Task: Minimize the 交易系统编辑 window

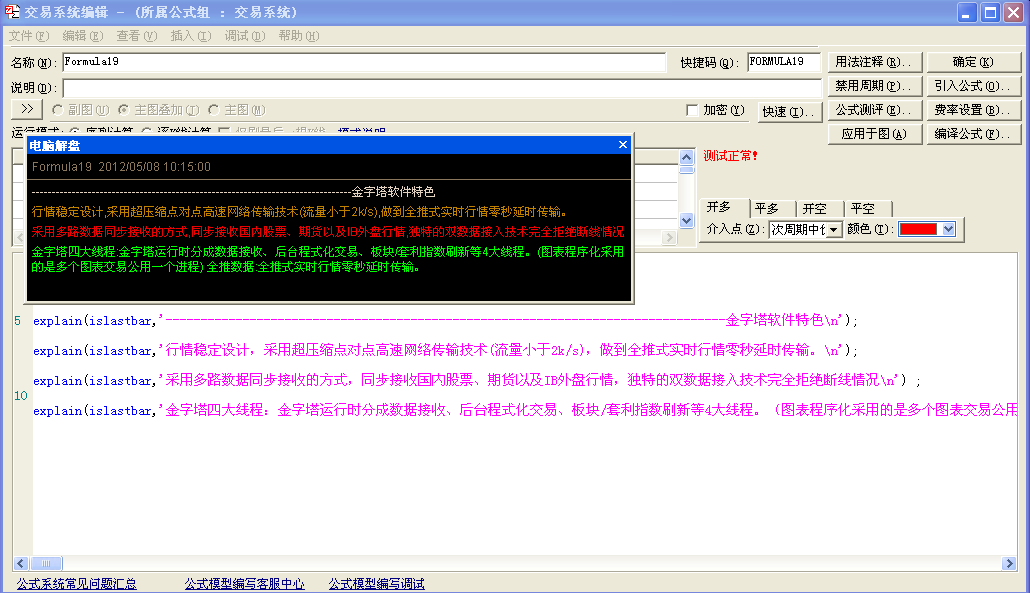Action: 966,12
